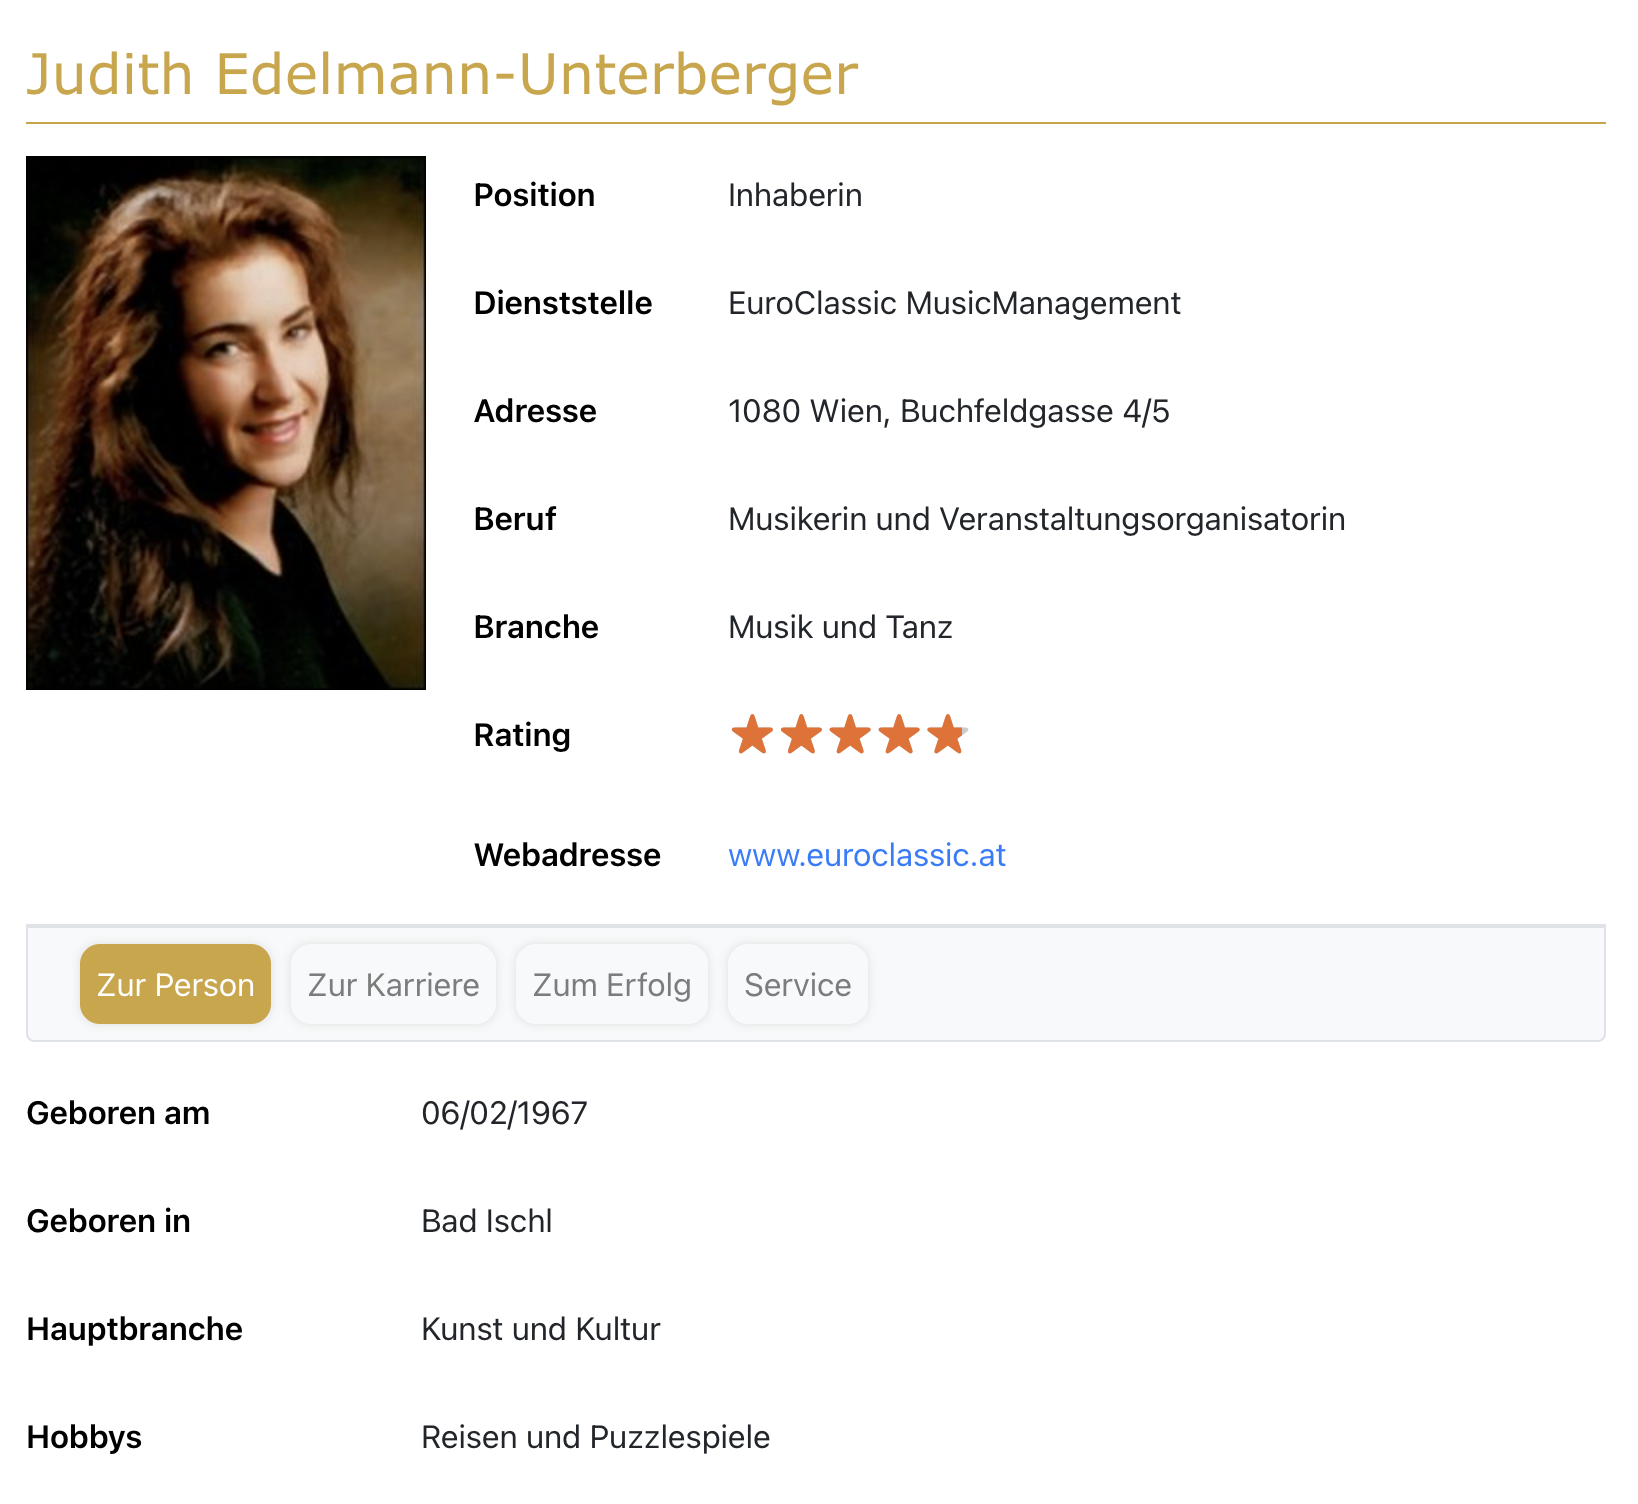This screenshot has height=1504, width=1638.
Task: Click the EuroClassic MusicManagement text
Action: [953, 303]
